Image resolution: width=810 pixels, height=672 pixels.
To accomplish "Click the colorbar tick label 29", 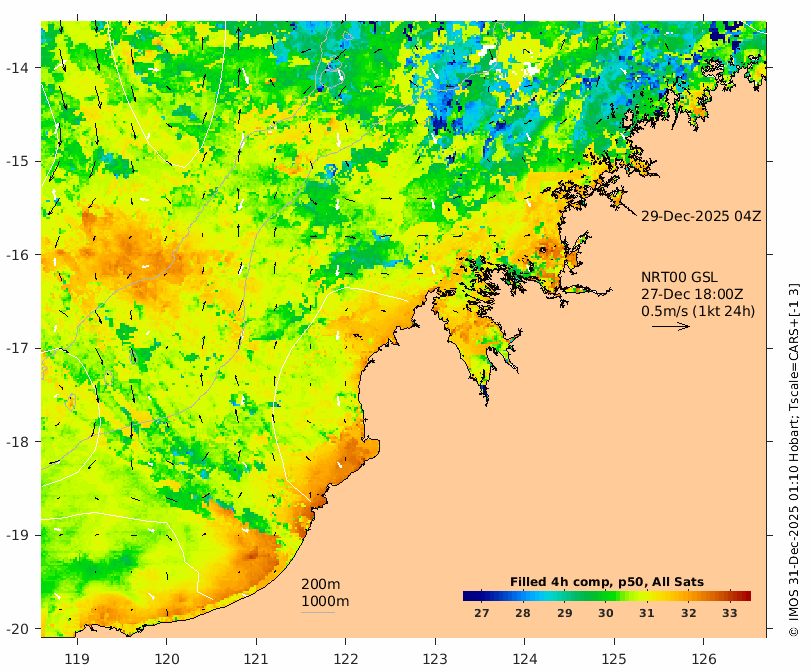I will [564, 613].
